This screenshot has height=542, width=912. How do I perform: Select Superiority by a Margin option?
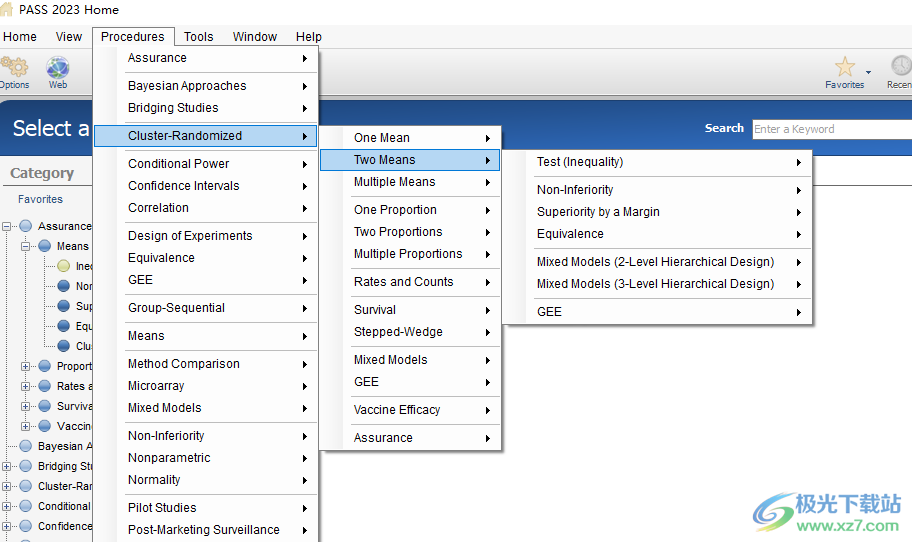[x=657, y=213]
